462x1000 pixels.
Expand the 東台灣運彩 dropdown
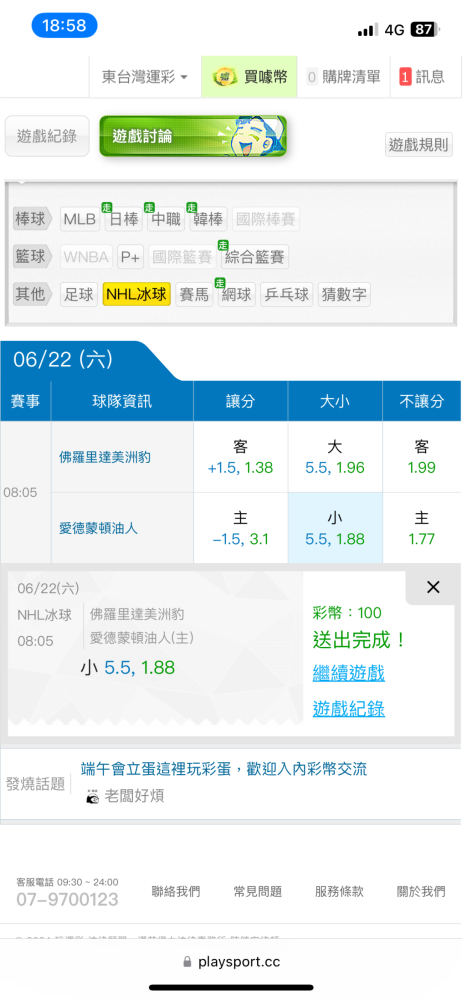click(x=145, y=77)
